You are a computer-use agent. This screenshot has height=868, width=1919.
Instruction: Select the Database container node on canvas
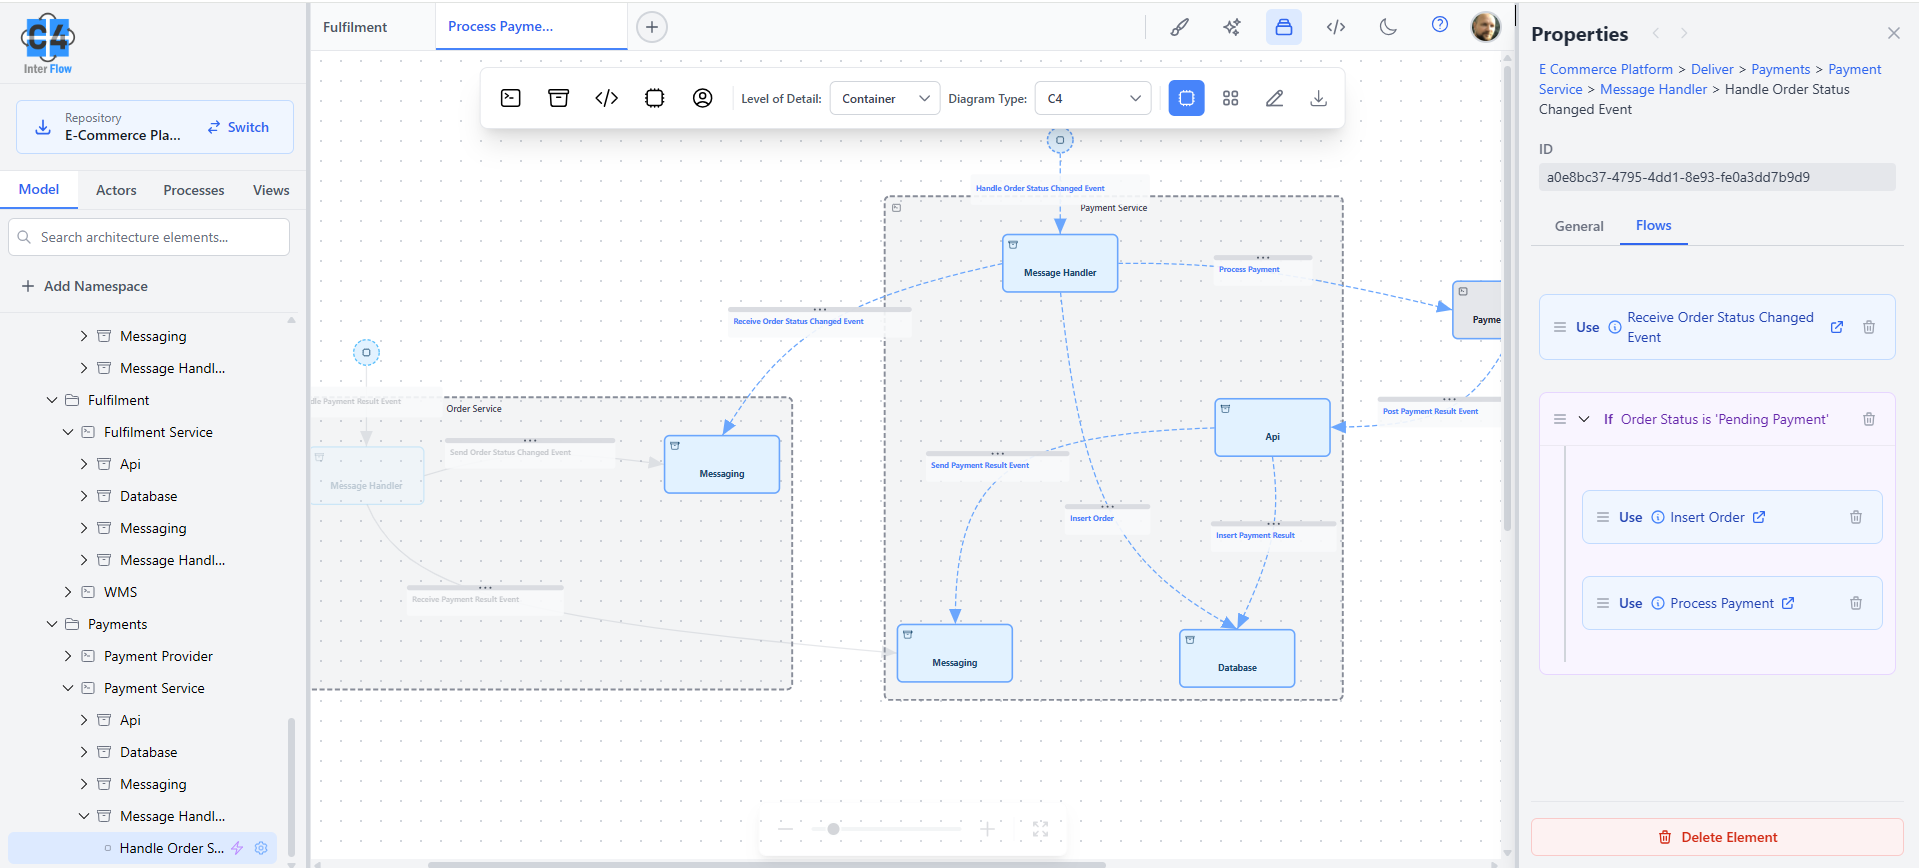click(1237, 658)
